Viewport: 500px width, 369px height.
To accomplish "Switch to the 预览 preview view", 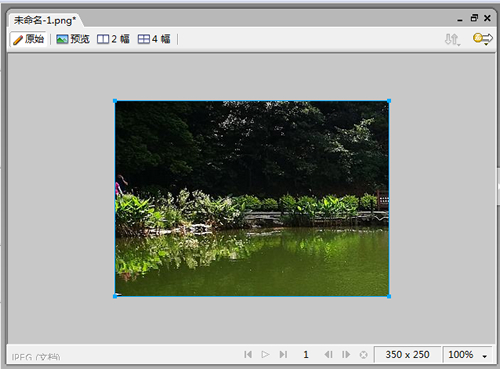I will coord(73,39).
